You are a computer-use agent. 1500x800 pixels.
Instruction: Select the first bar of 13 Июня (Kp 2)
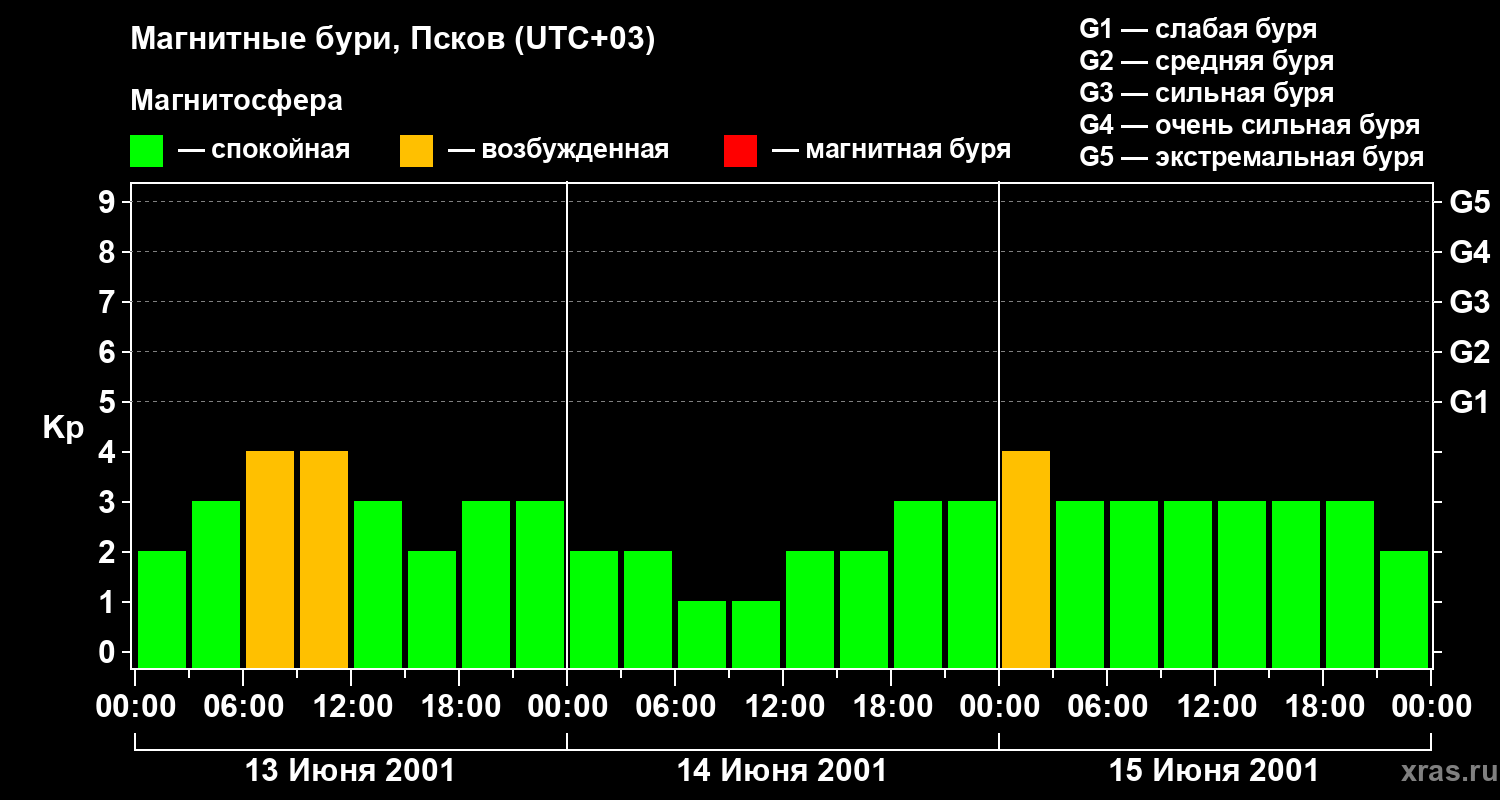tap(162, 609)
